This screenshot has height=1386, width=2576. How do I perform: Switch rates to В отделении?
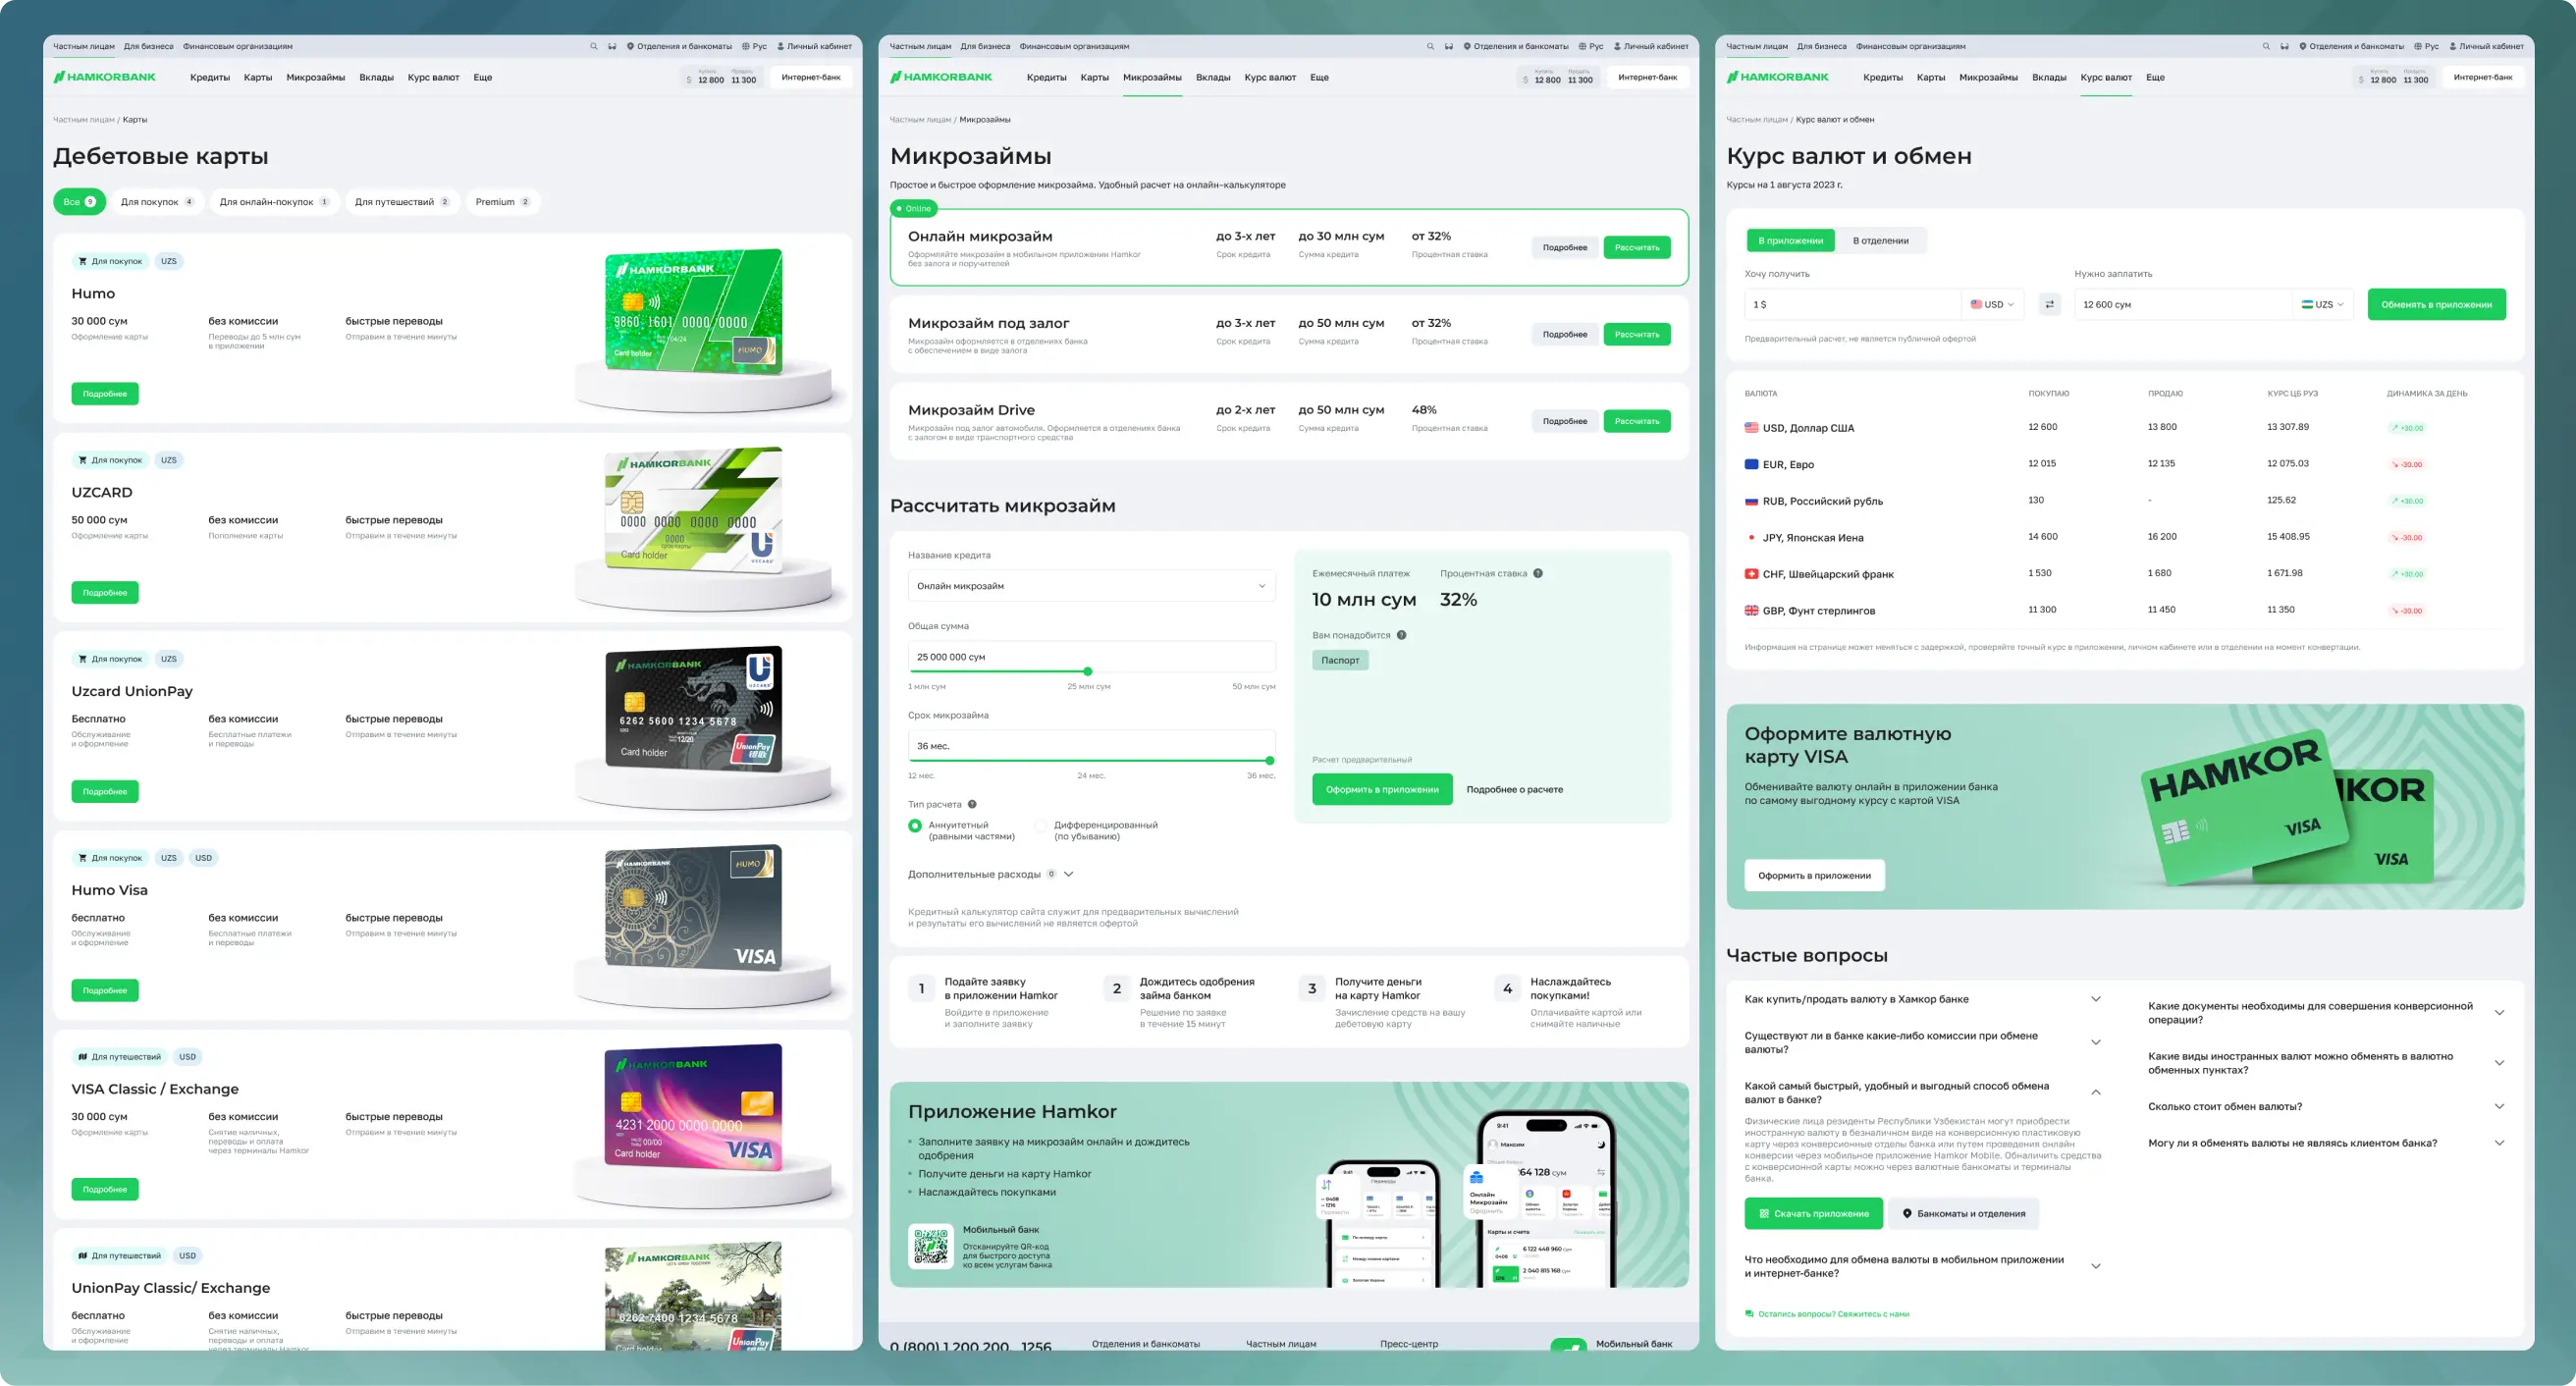click(1880, 240)
